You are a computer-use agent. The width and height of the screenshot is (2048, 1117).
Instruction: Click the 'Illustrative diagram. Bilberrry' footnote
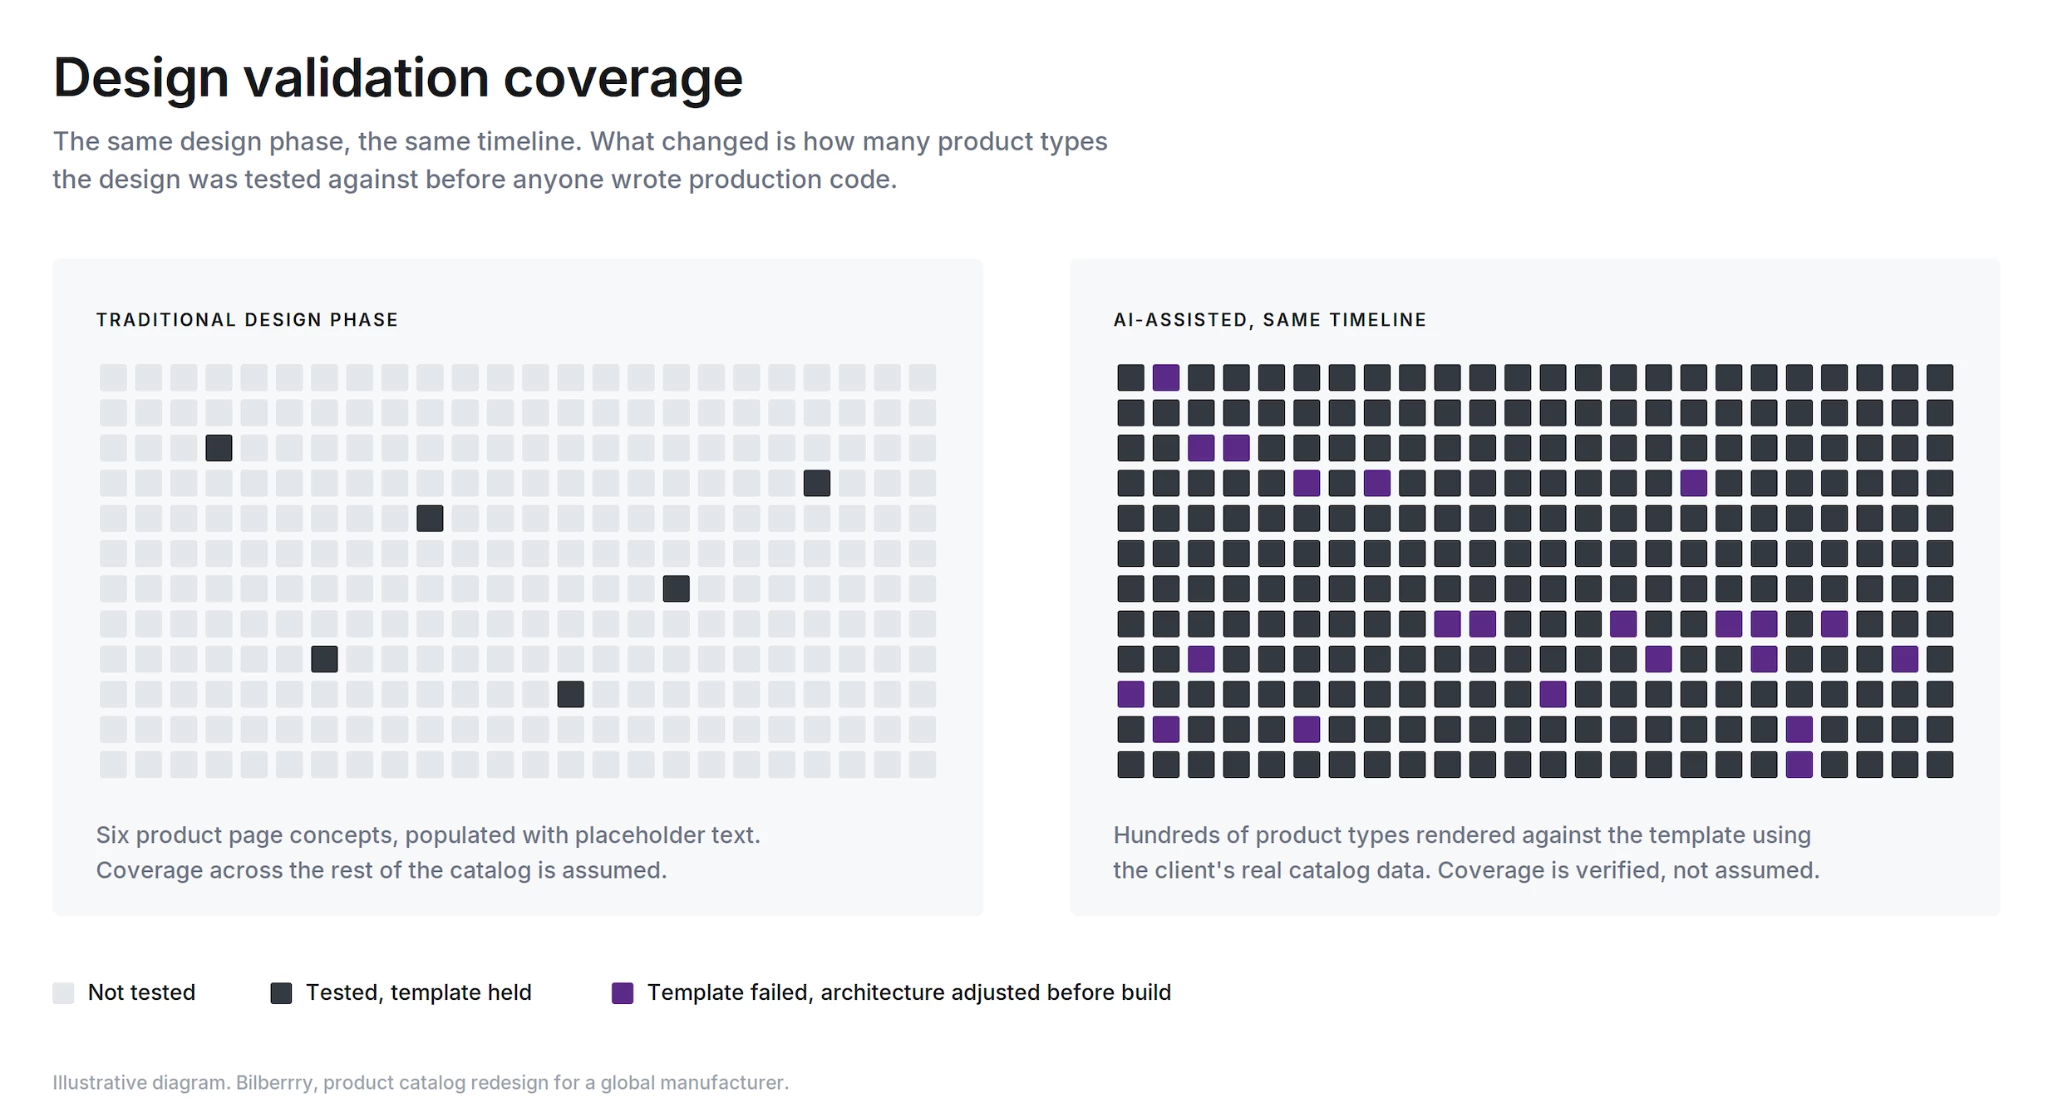[x=420, y=1083]
